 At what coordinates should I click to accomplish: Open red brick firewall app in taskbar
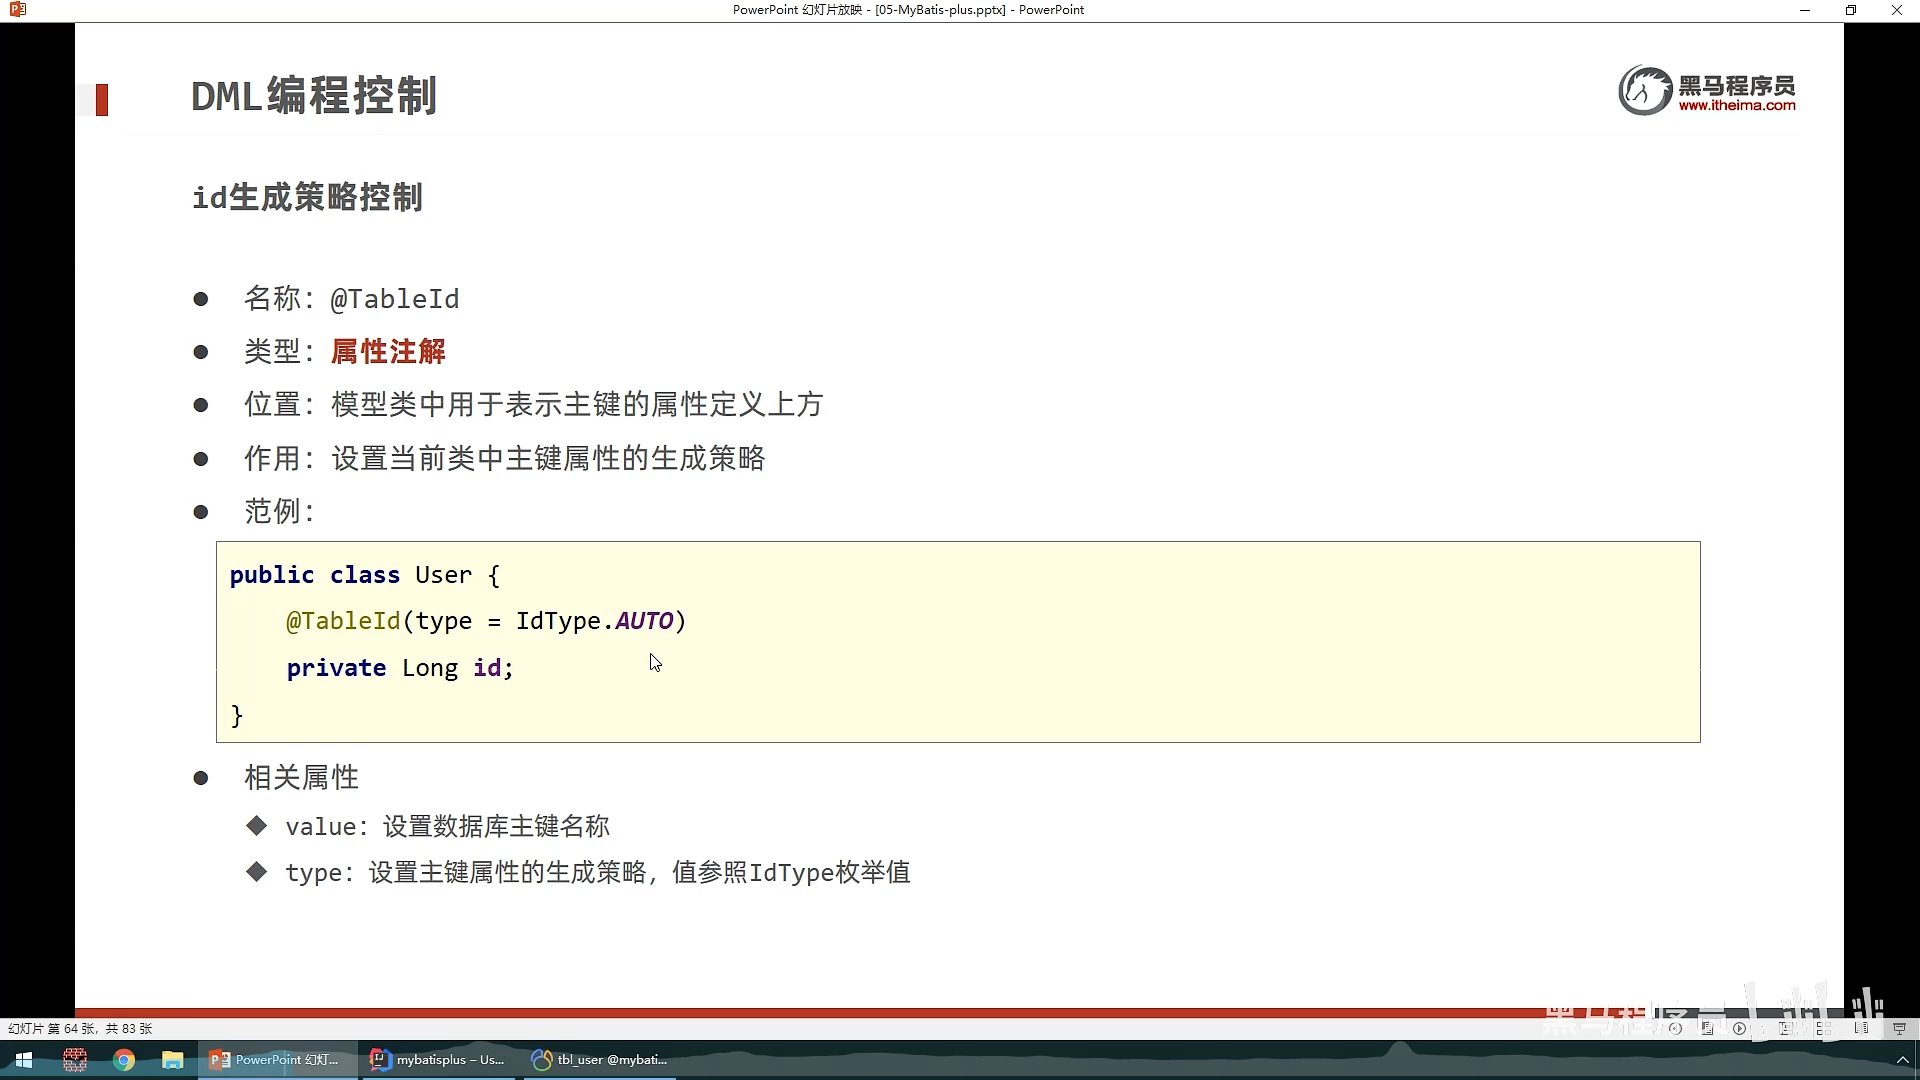(x=75, y=1060)
